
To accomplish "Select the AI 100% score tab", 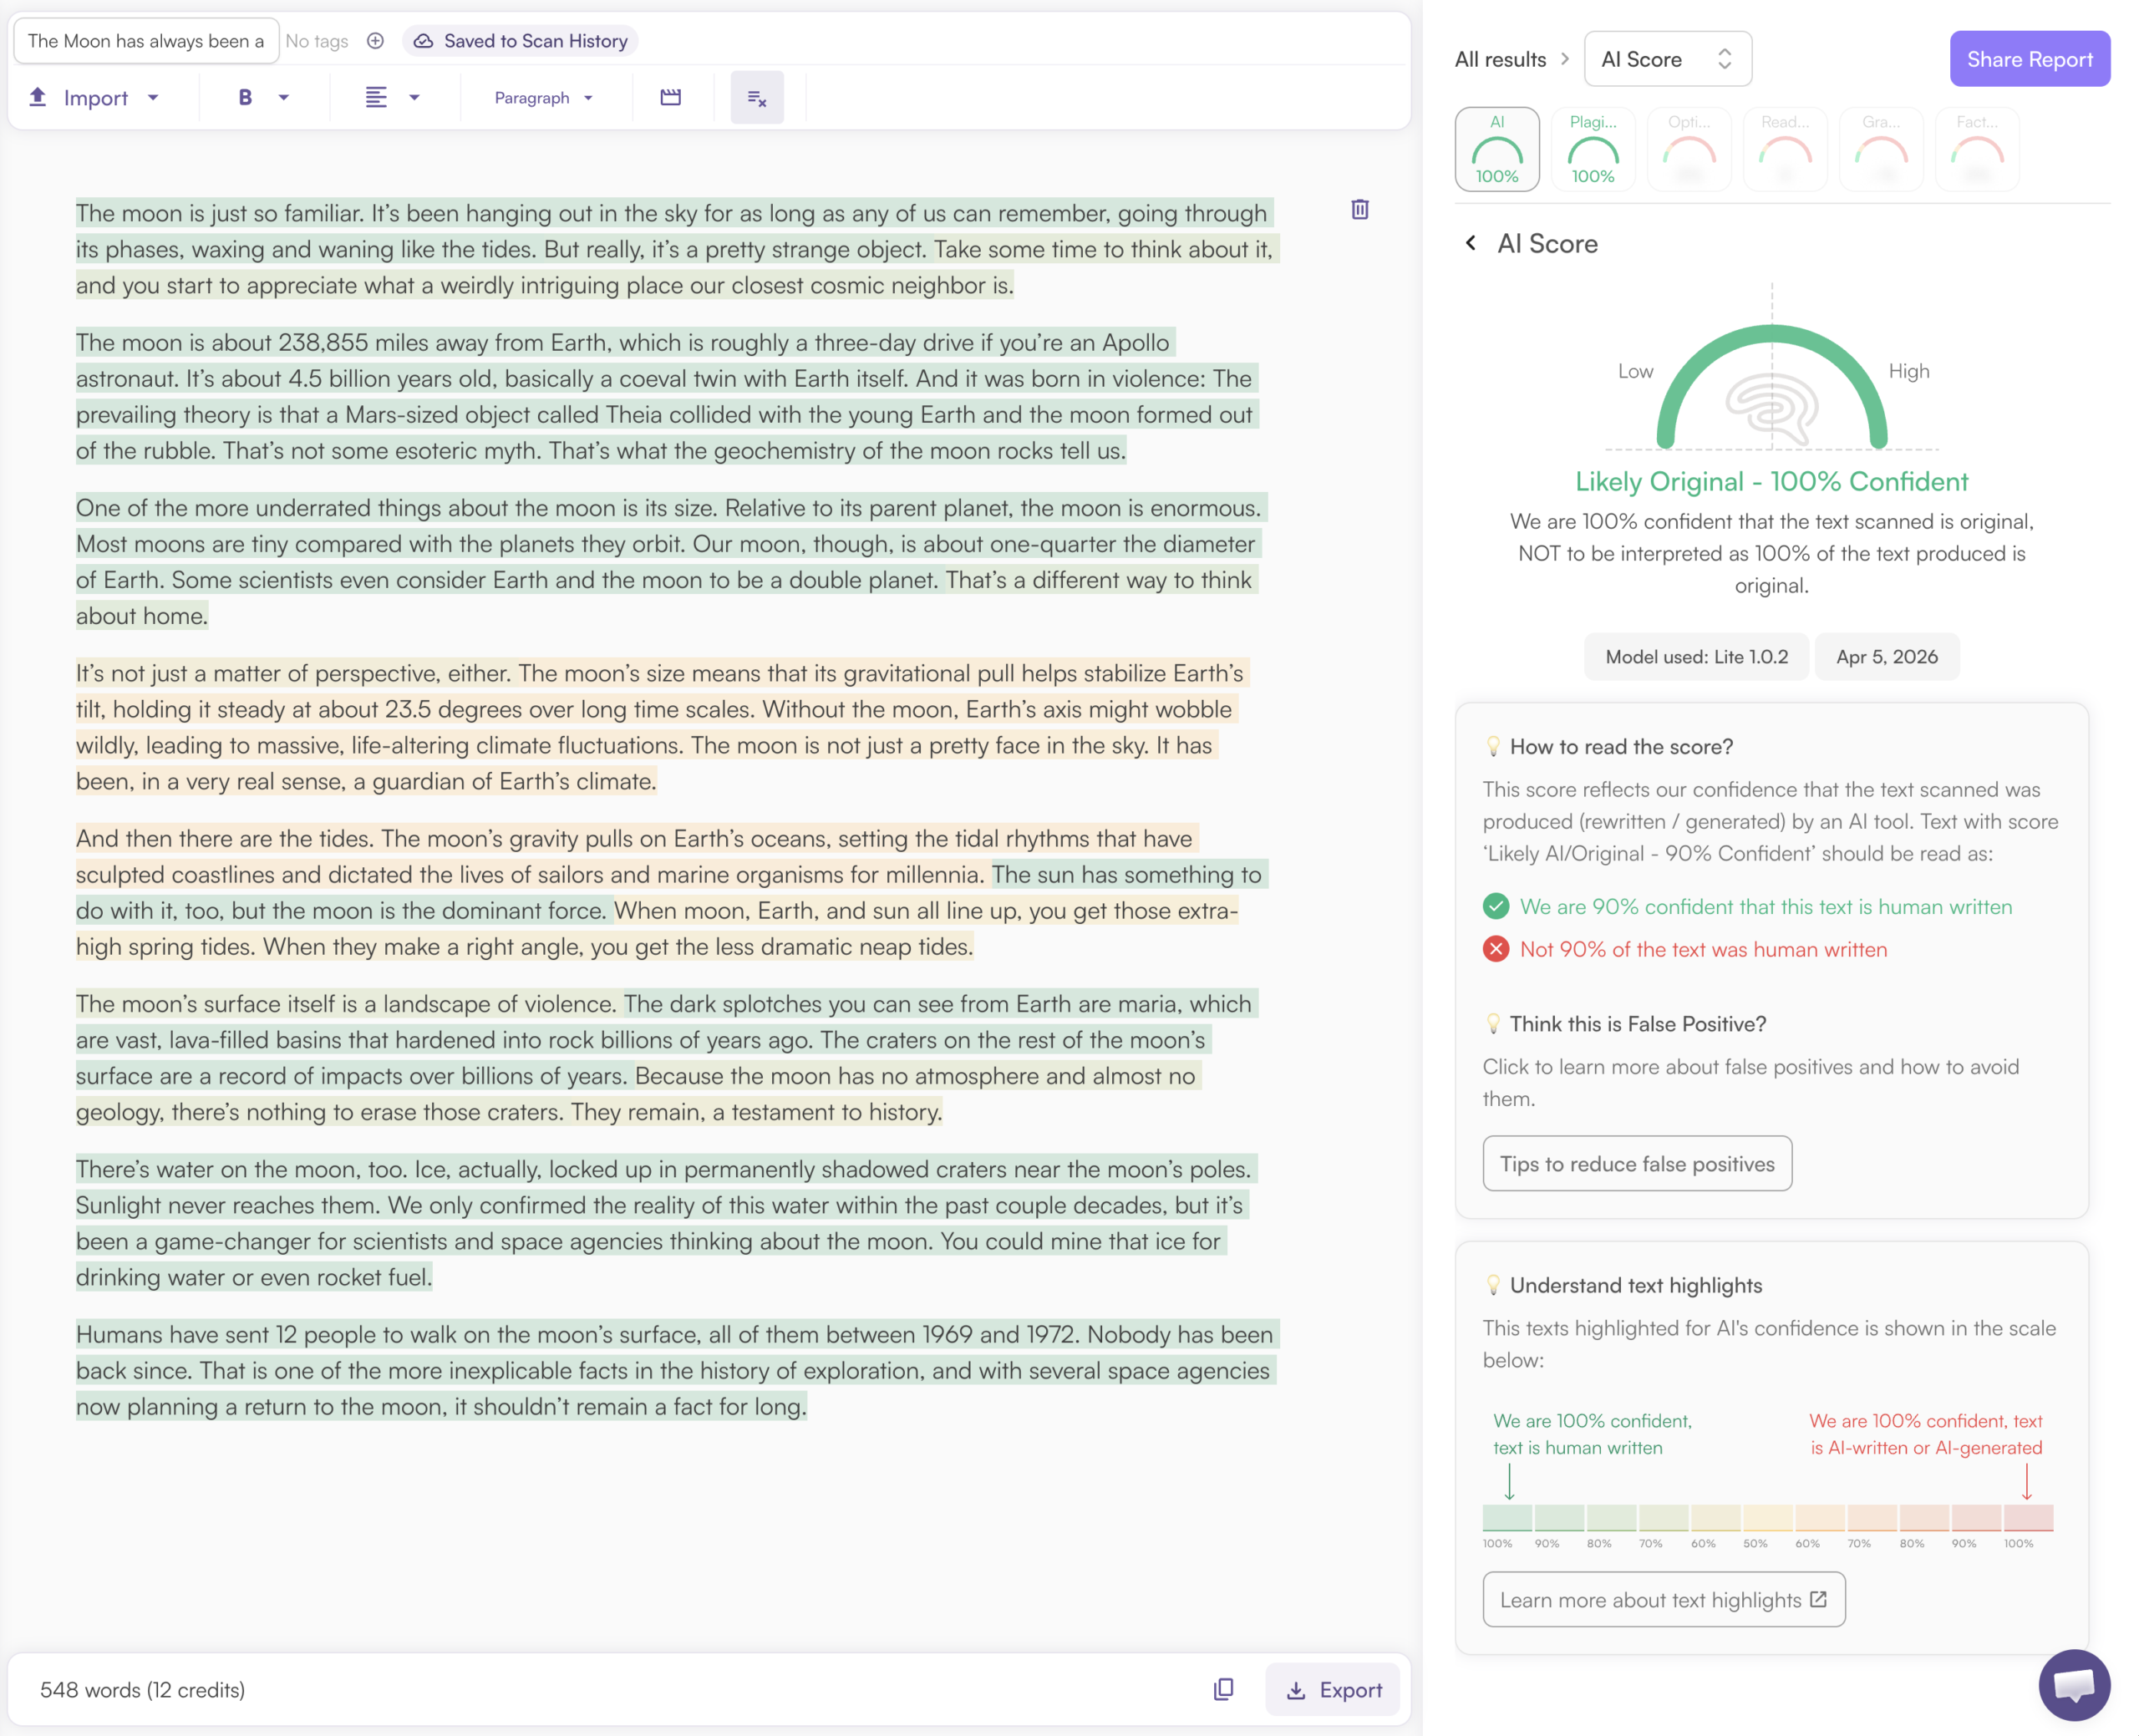I will (1496, 149).
